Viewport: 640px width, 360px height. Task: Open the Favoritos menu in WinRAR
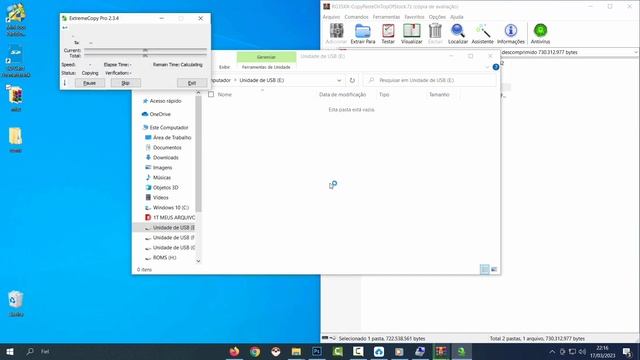pyautogui.click(x=414, y=17)
